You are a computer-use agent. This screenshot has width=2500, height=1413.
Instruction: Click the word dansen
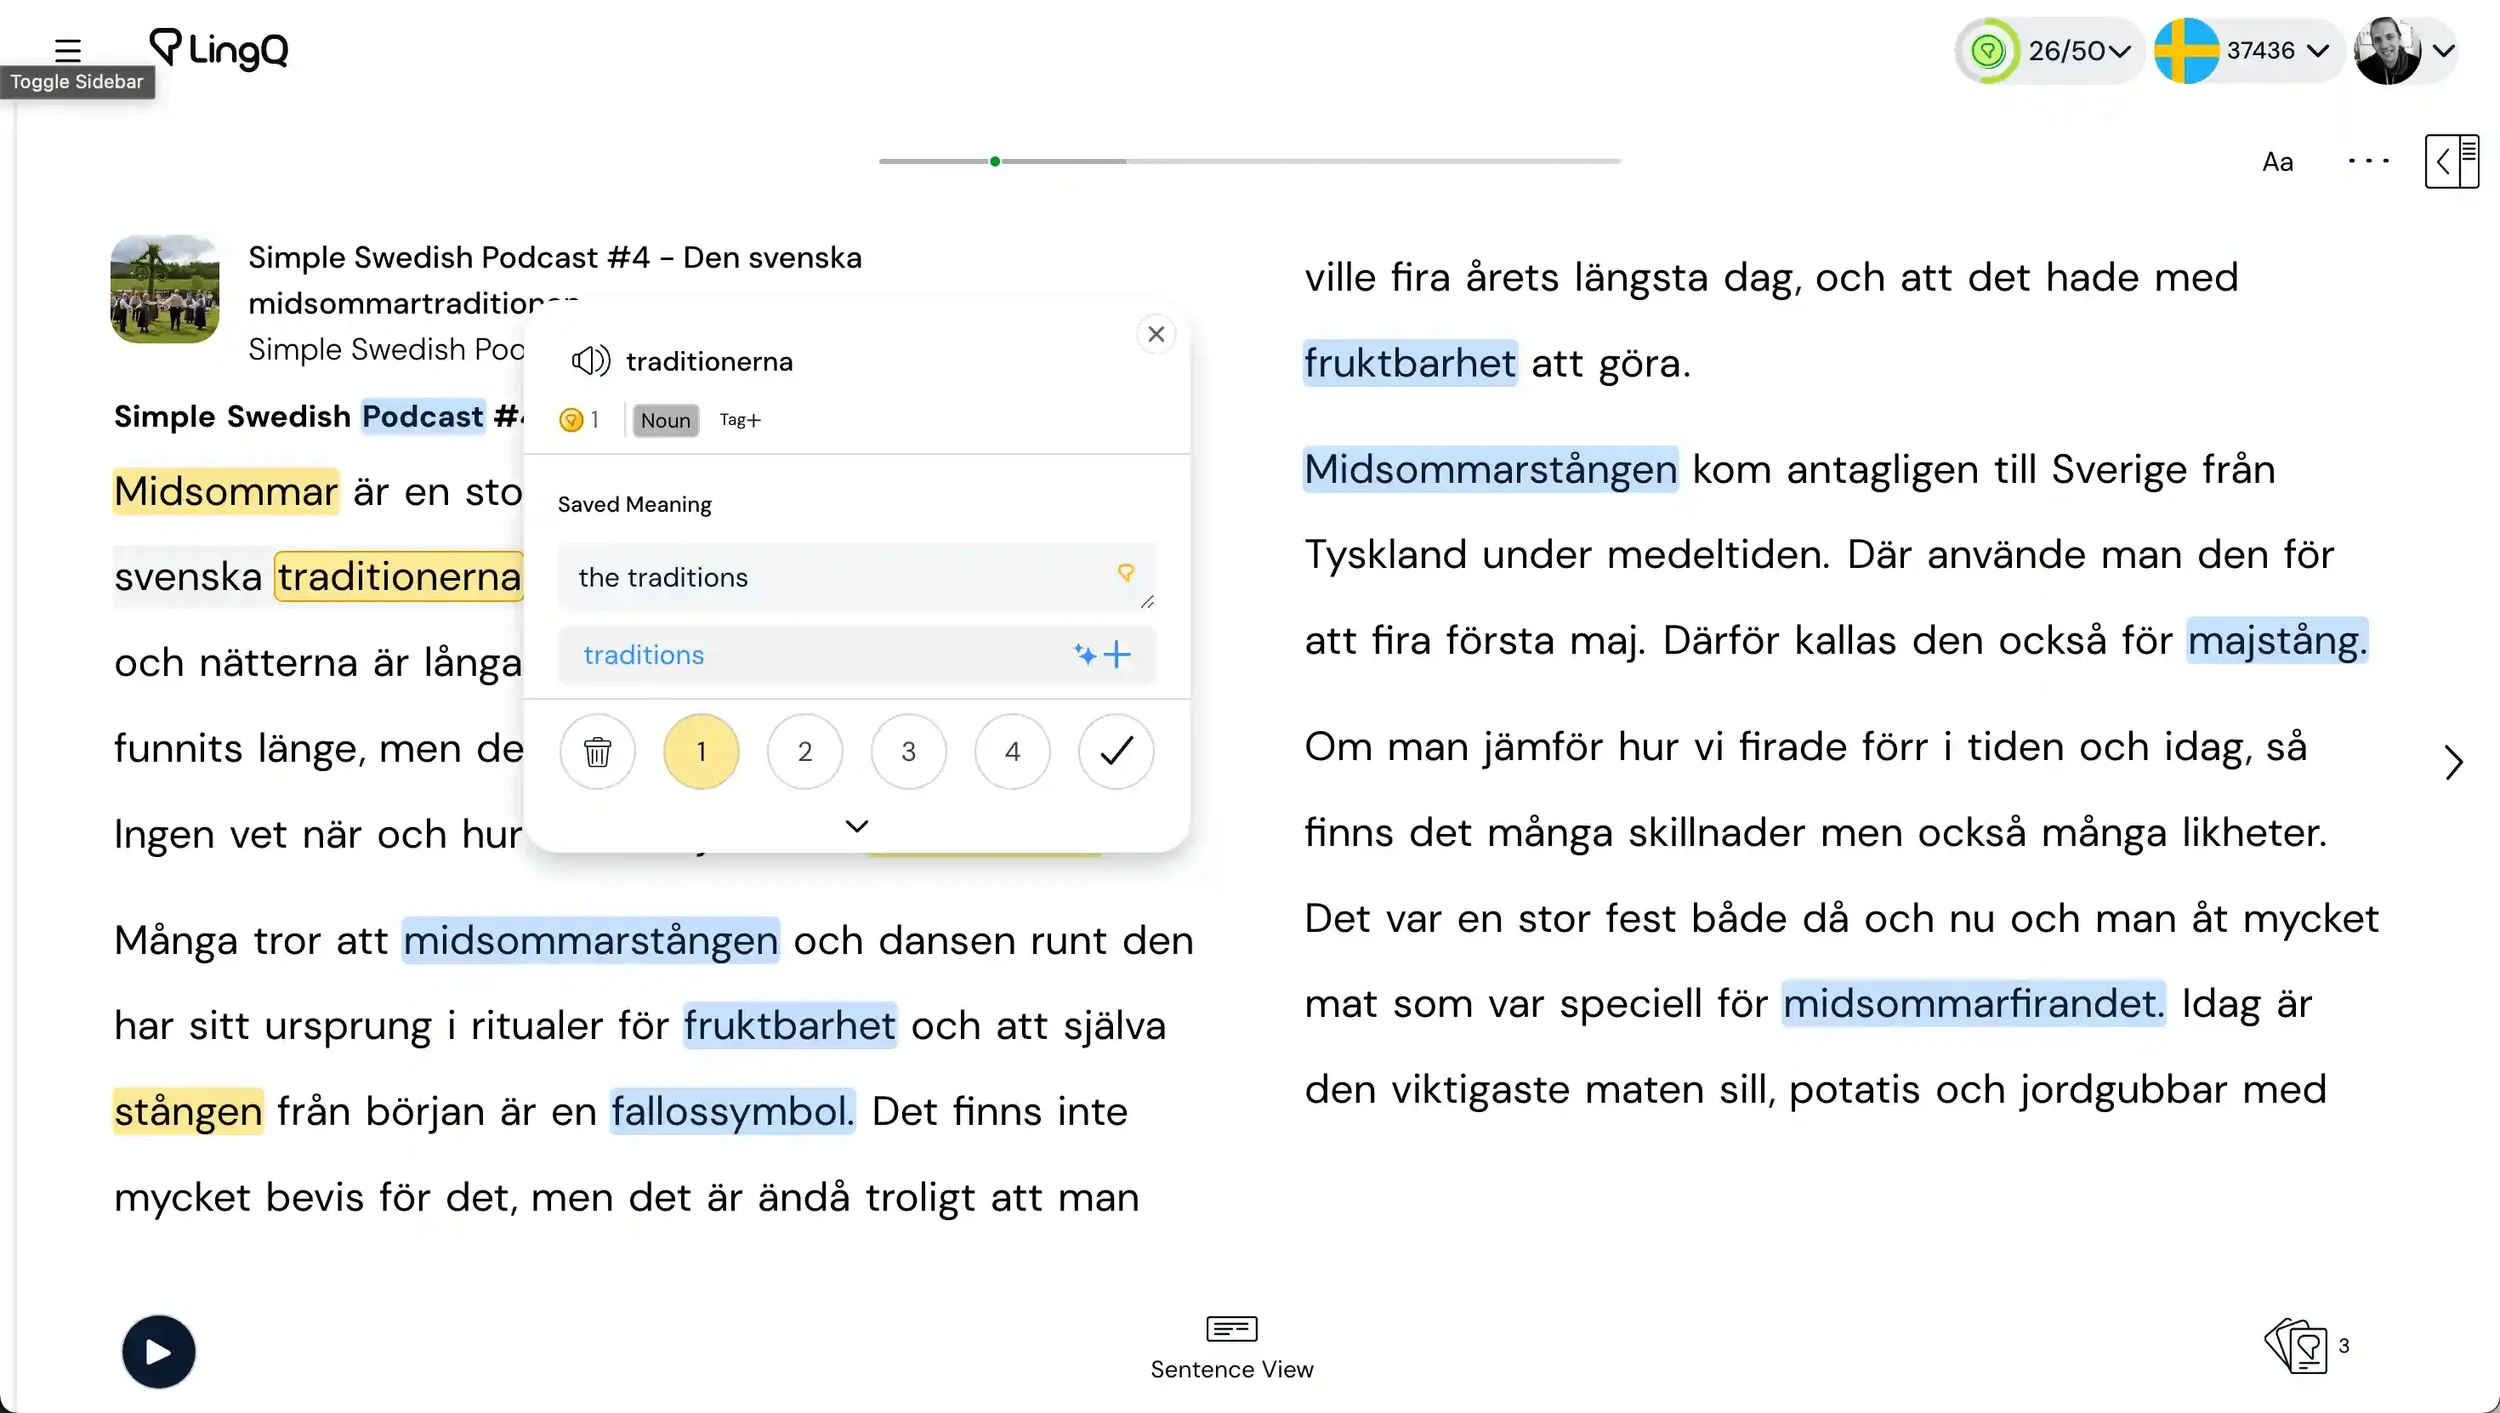tap(946, 940)
